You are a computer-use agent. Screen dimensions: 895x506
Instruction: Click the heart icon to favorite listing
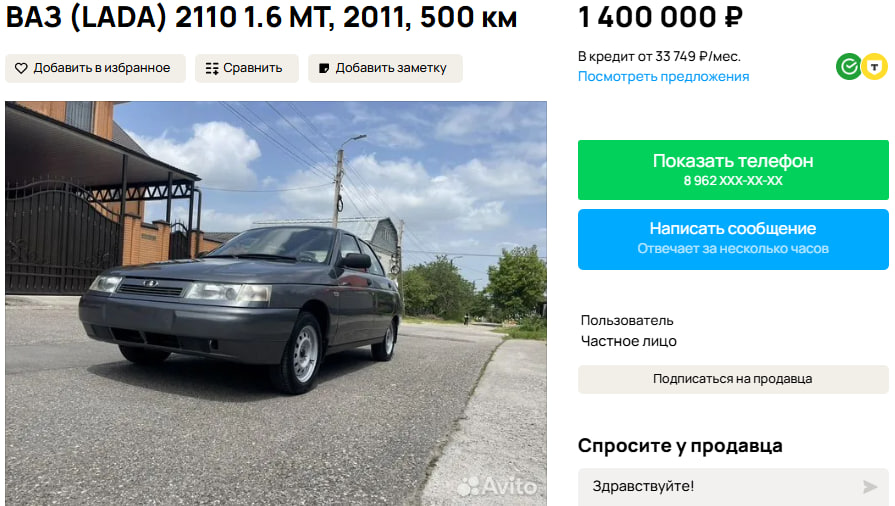pyautogui.click(x=21, y=69)
